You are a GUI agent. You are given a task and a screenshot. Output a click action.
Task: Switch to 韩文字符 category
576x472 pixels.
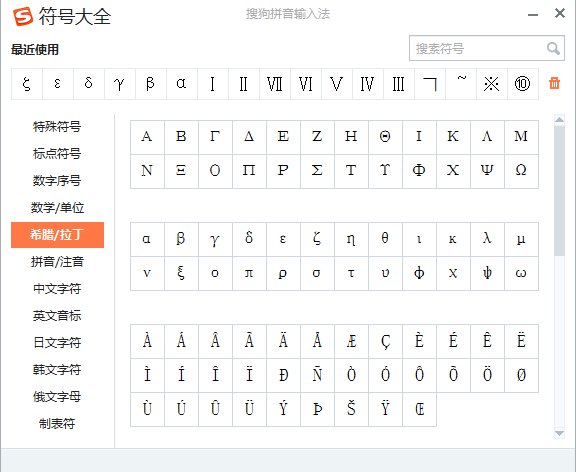[57, 370]
